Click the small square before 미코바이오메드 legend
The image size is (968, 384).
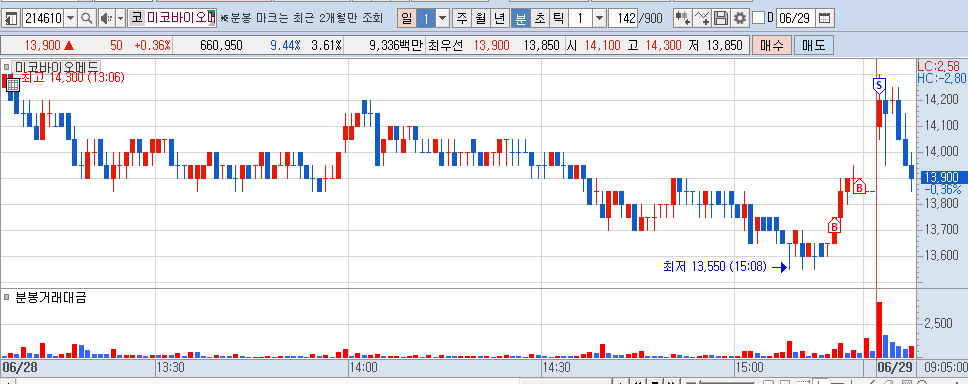[x=6, y=67]
